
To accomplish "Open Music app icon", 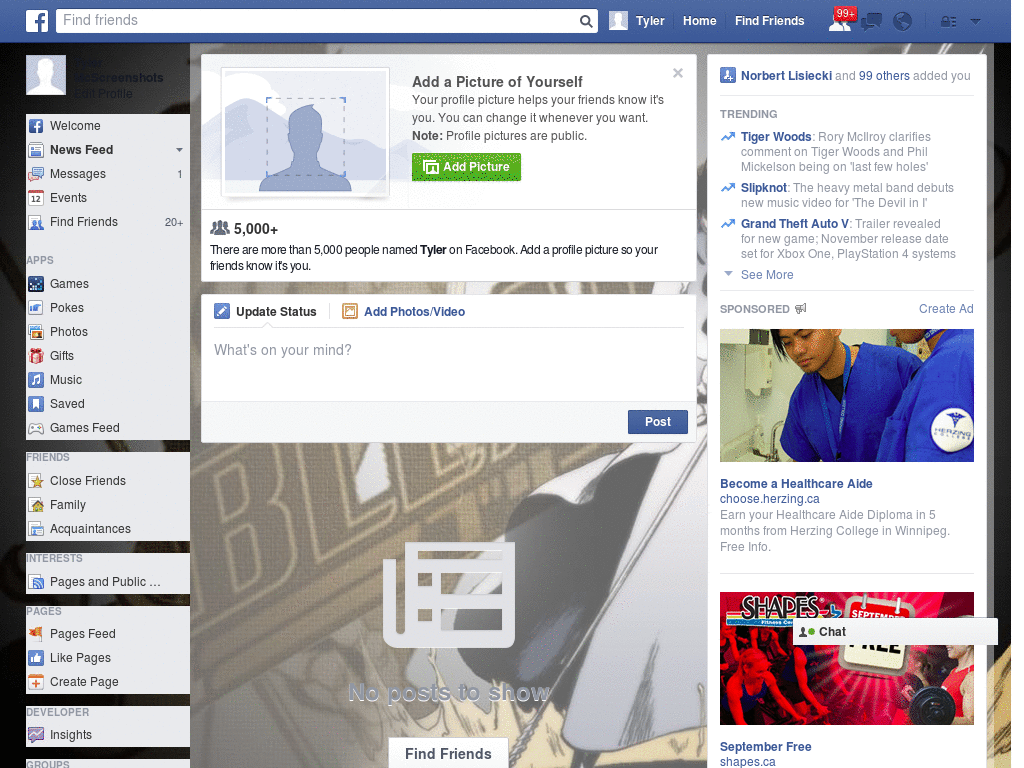I will point(36,380).
